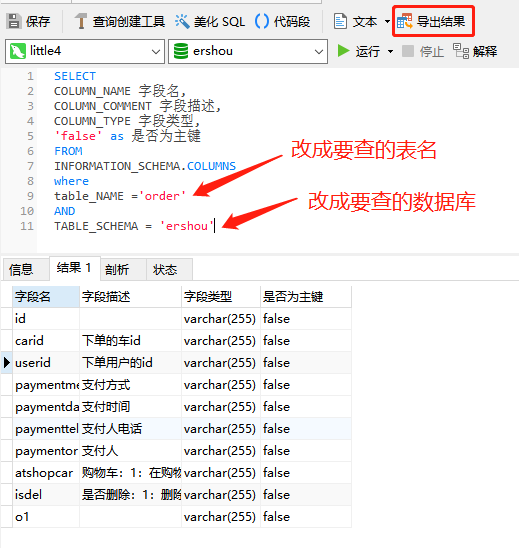Click the Save (保存) floppy icon
Viewport: 519px width, 548px height.
[14, 22]
